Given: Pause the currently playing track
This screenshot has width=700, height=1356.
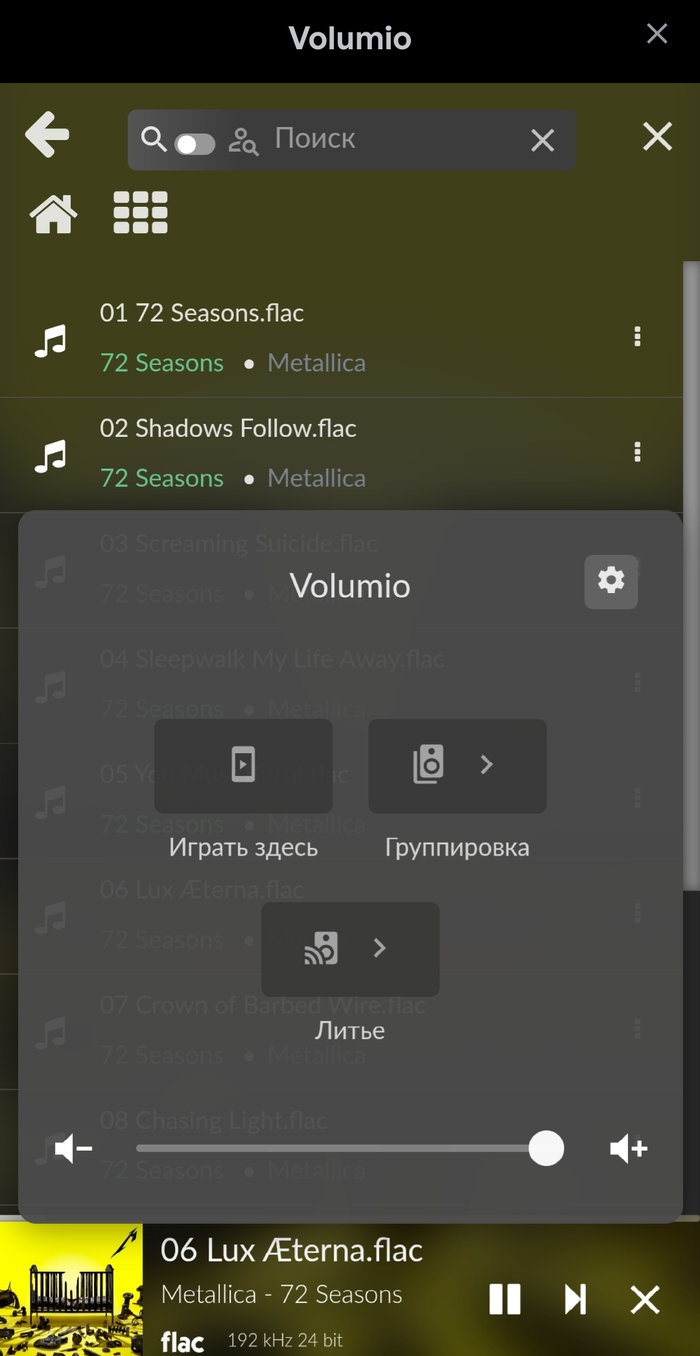Looking at the screenshot, I should (x=505, y=1299).
